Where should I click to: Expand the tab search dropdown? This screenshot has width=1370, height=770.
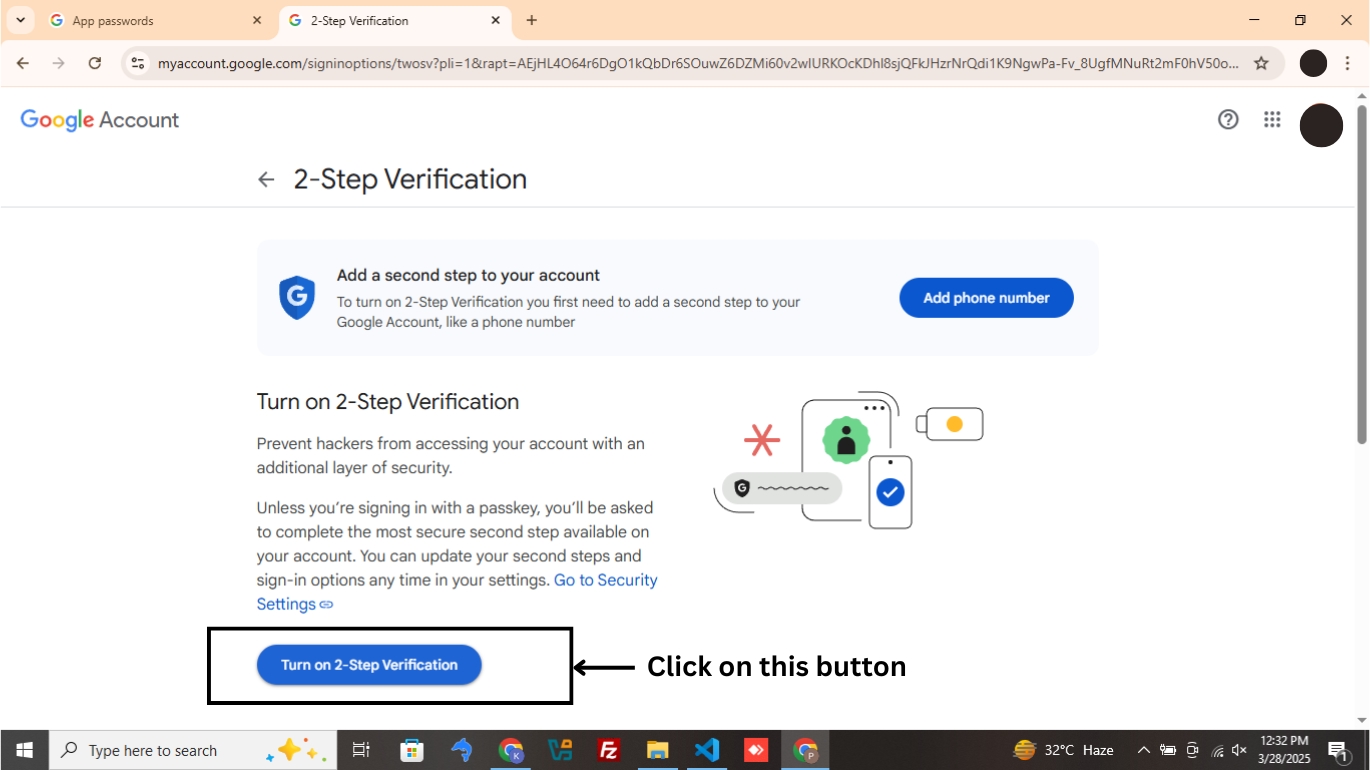tap(20, 20)
